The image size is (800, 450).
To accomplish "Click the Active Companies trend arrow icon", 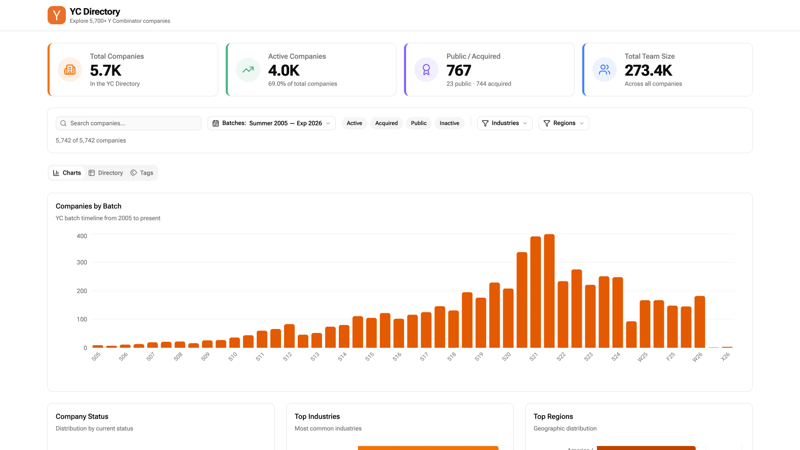I will coord(248,70).
